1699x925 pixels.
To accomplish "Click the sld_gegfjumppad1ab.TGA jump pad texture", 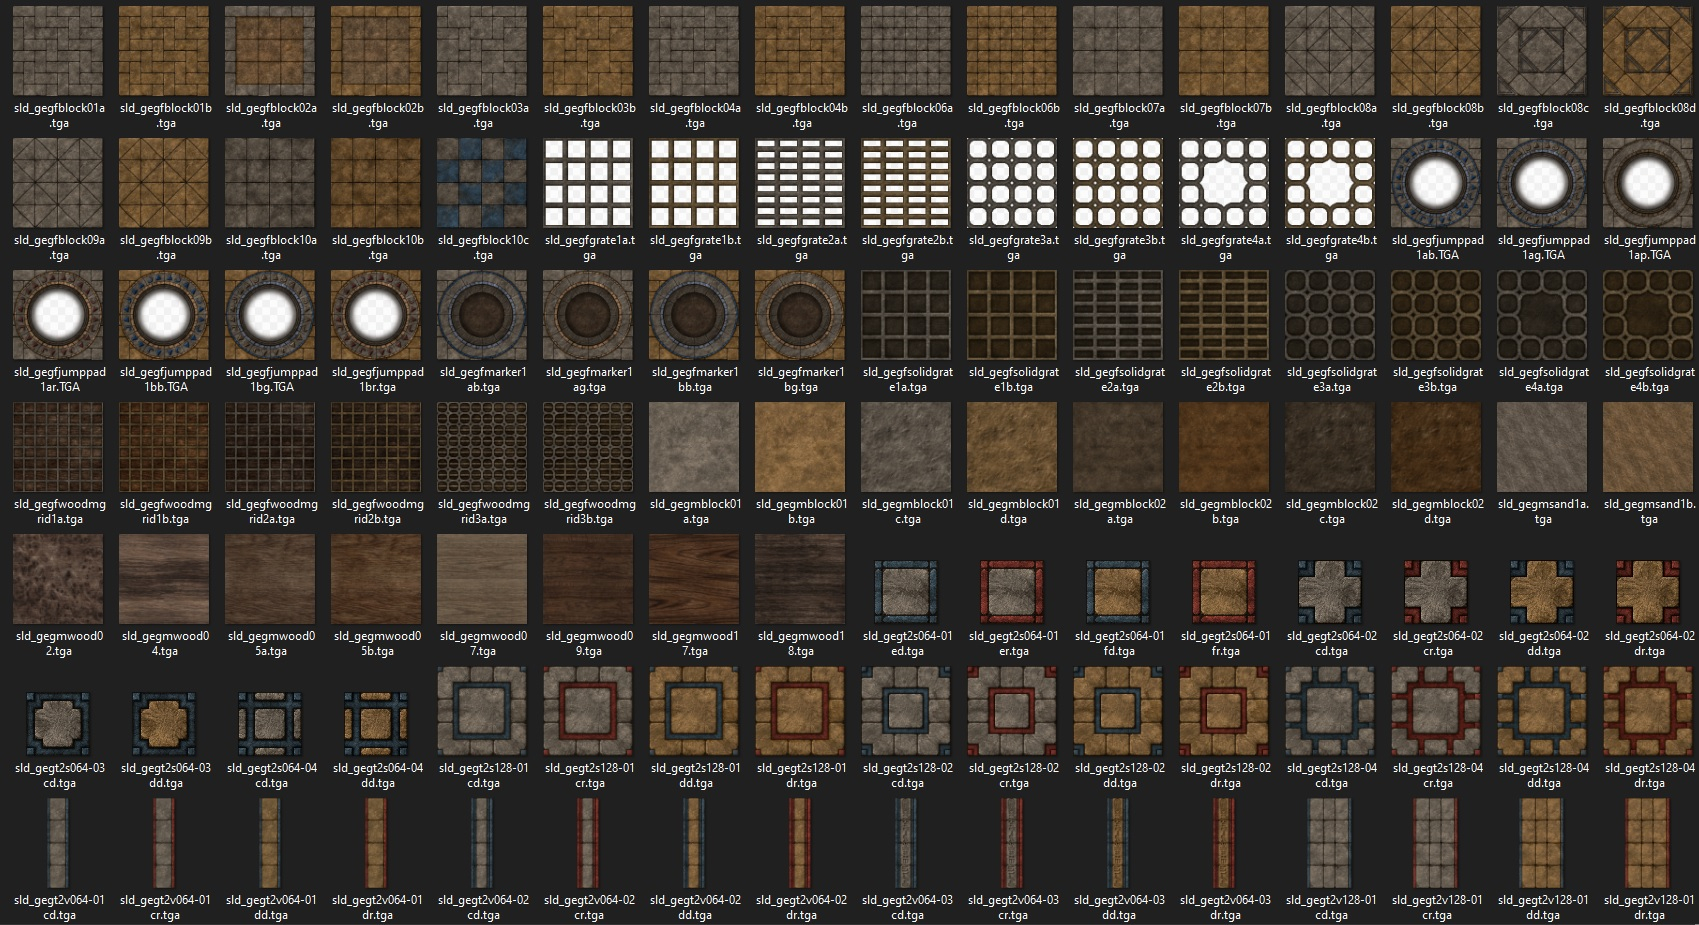I will 1436,183.
